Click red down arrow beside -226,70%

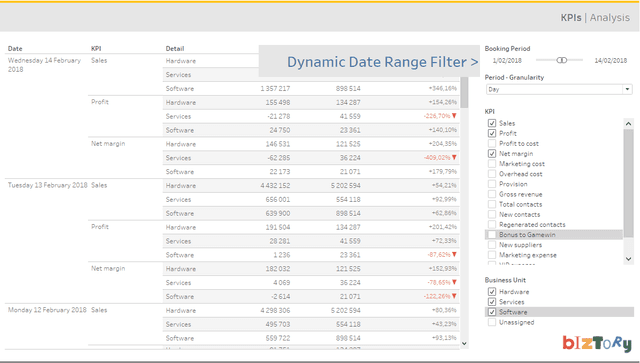[x=454, y=116]
